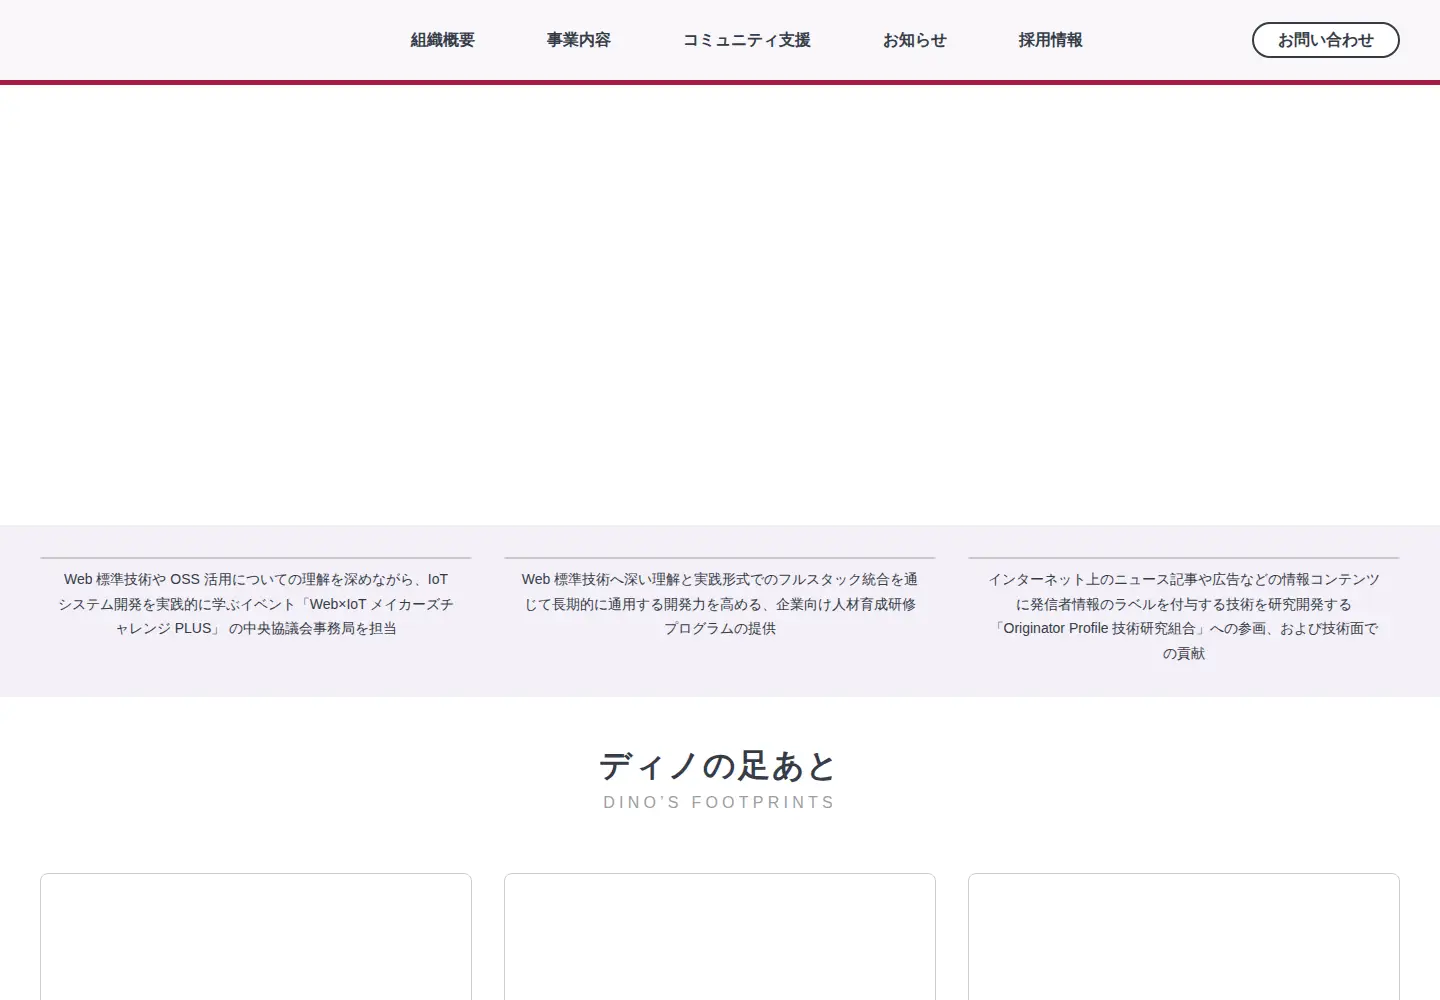Go to the 事業内容 navigation link

578,40
